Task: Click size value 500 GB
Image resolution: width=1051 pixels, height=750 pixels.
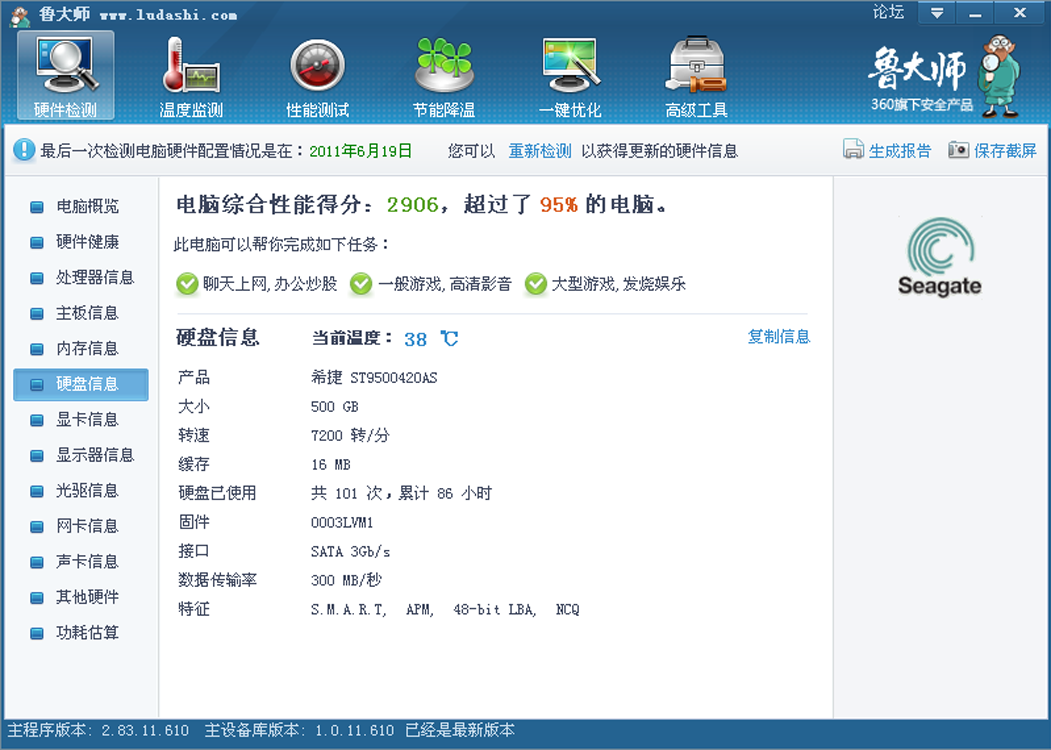Action: tap(334, 407)
